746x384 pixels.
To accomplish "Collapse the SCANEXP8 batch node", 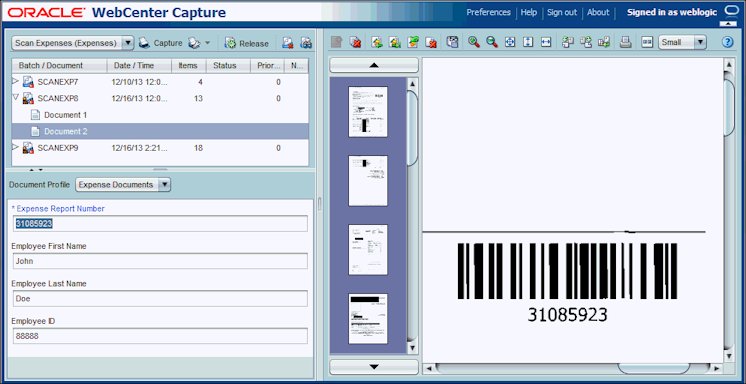I will point(16,98).
